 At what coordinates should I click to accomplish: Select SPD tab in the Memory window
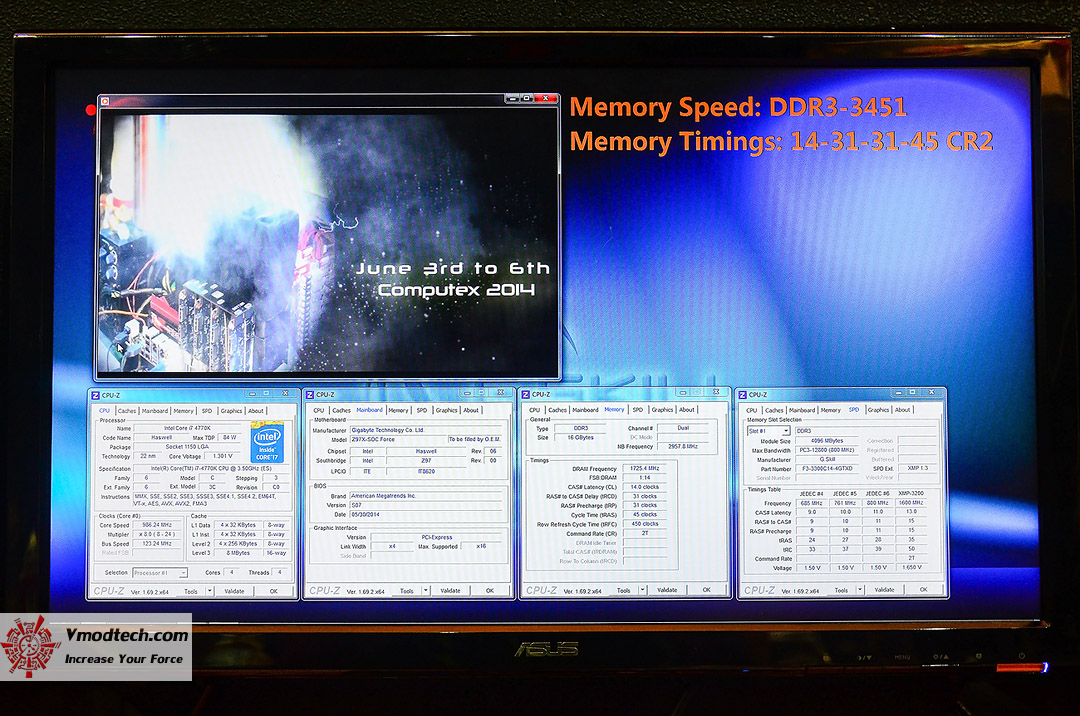tap(638, 410)
